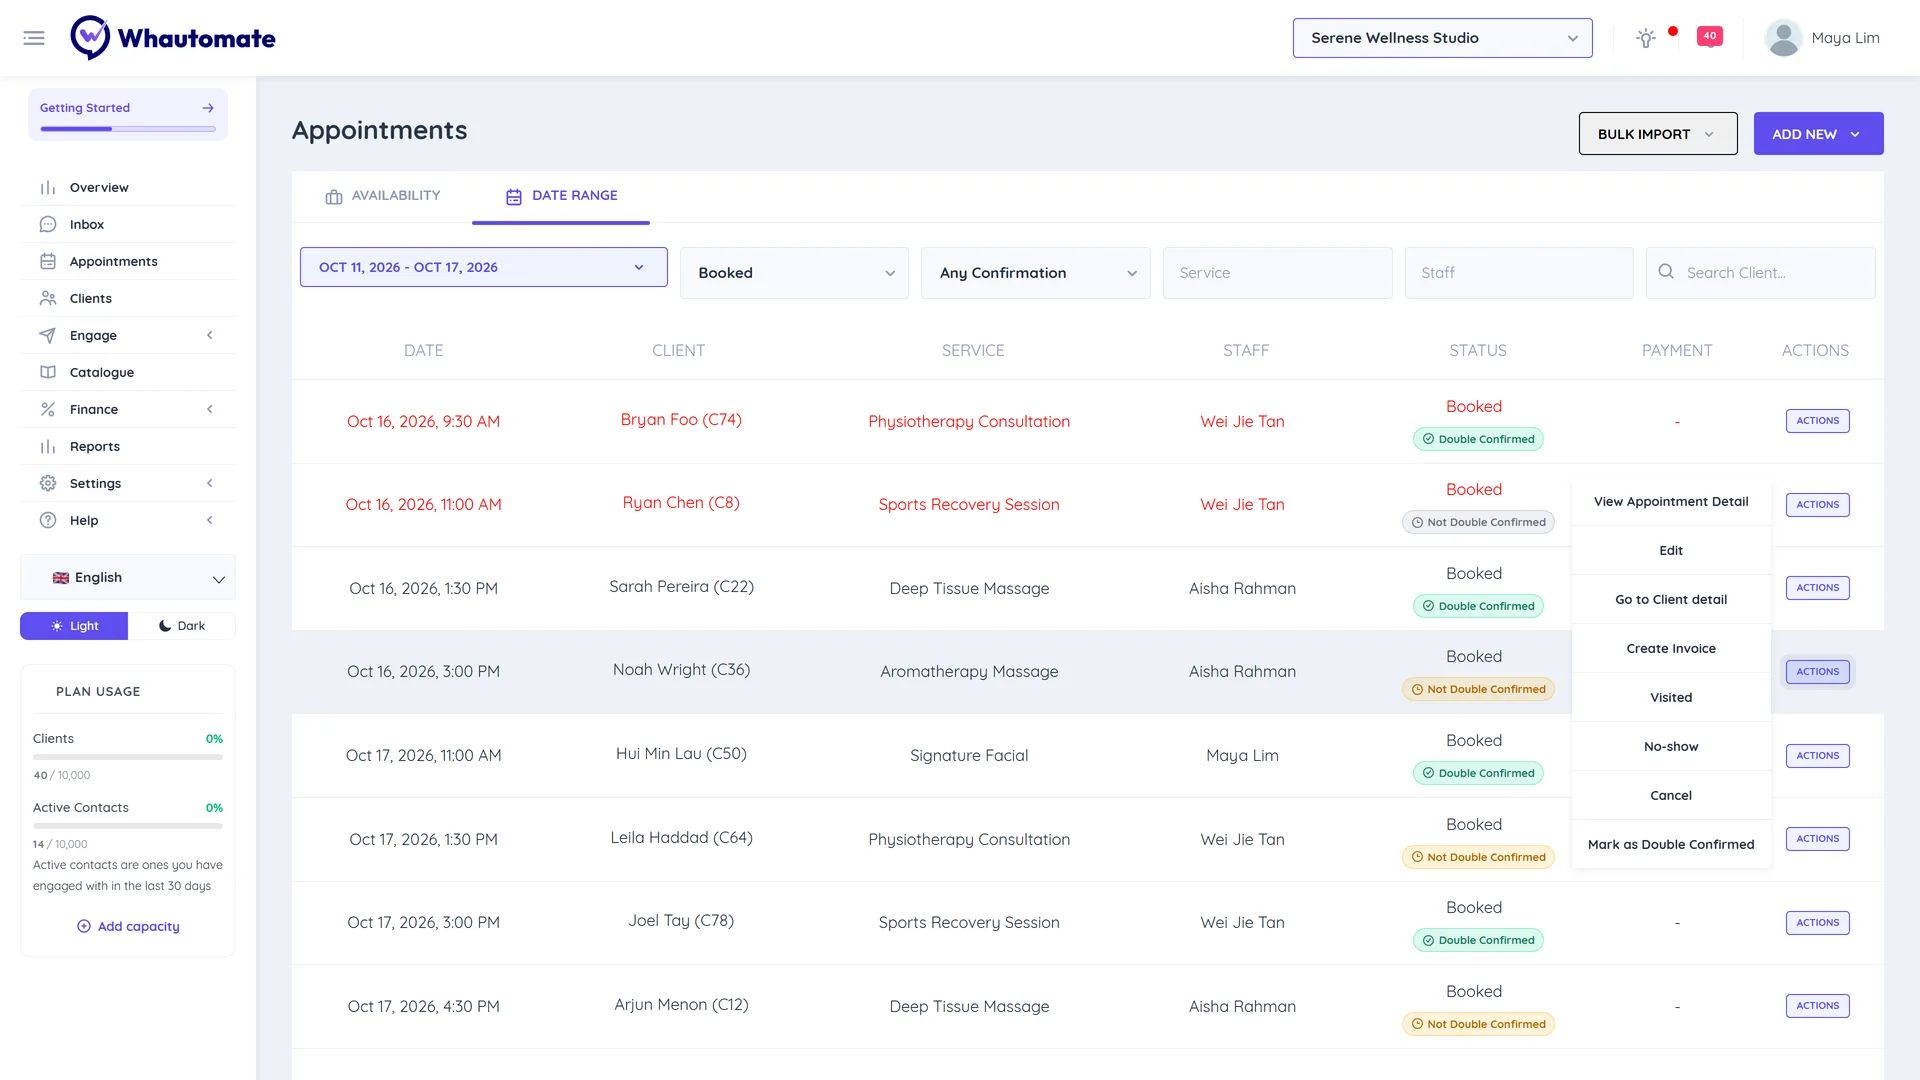Open the notifications badge showing 40
This screenshot has height=1080, width=1920.
click(x=1710, y=36)
